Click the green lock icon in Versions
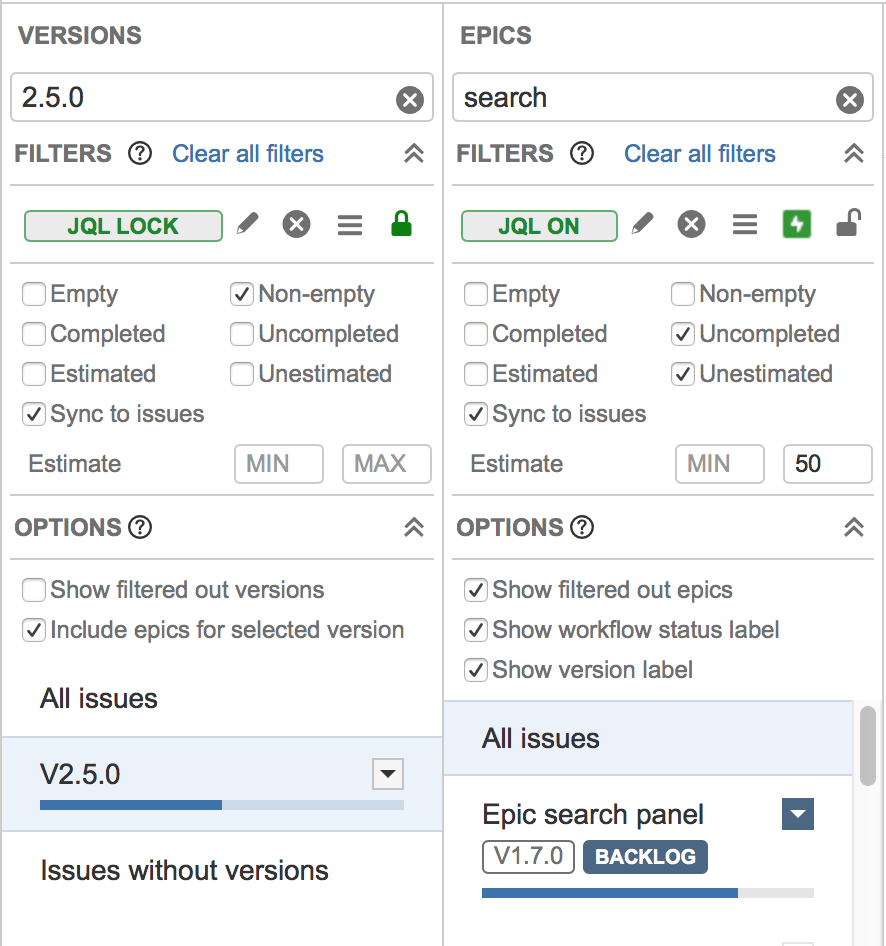The image size is (886, 946). tap(401, 225)
